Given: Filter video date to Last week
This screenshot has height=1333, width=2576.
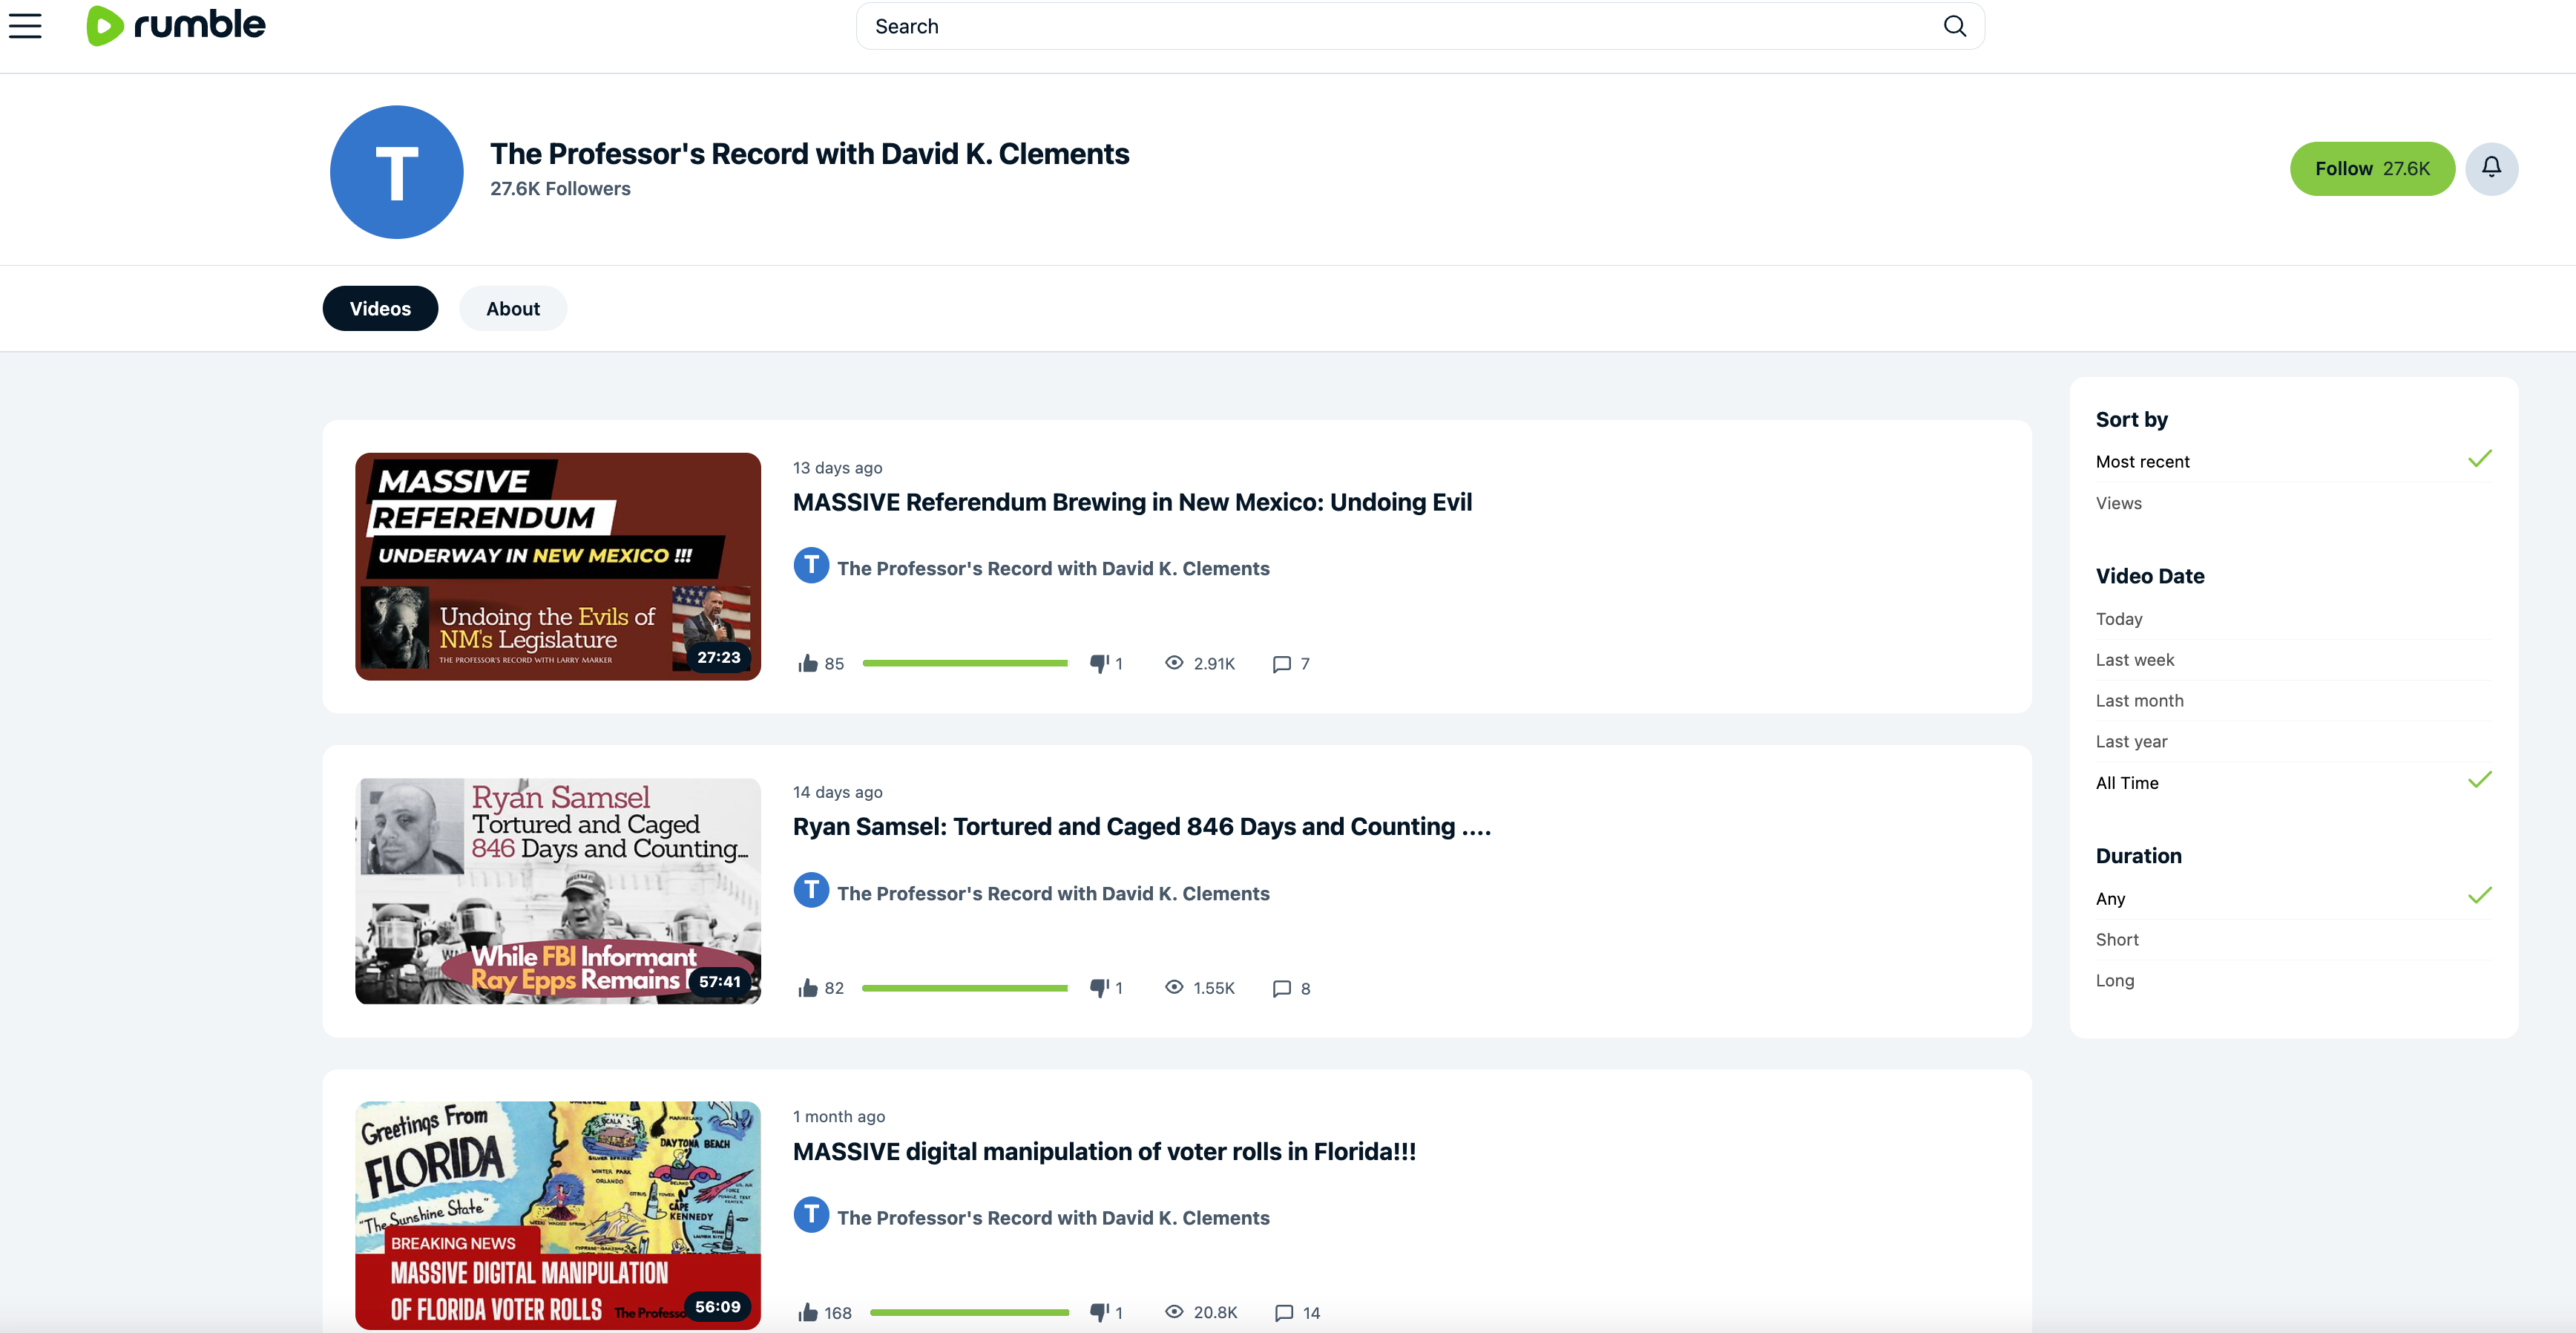Looking at the screenshot, I should click(x=2134, y=660).
